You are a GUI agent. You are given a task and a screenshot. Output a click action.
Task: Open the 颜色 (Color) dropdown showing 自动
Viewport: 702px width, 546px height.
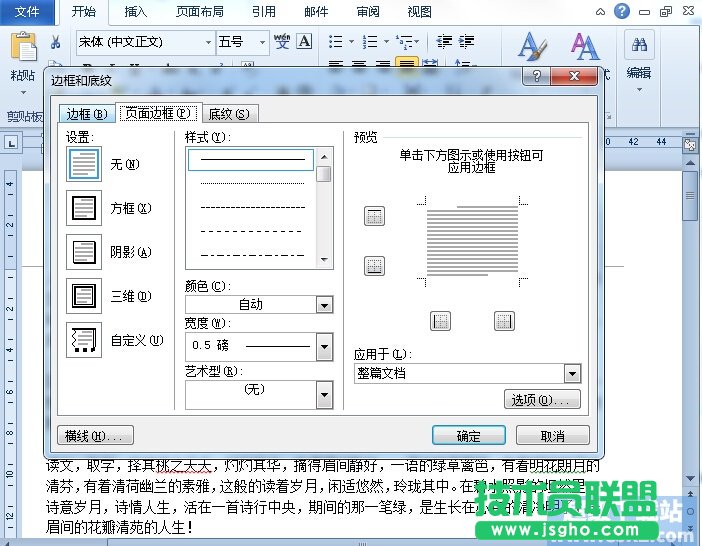(x=323, y=305)
